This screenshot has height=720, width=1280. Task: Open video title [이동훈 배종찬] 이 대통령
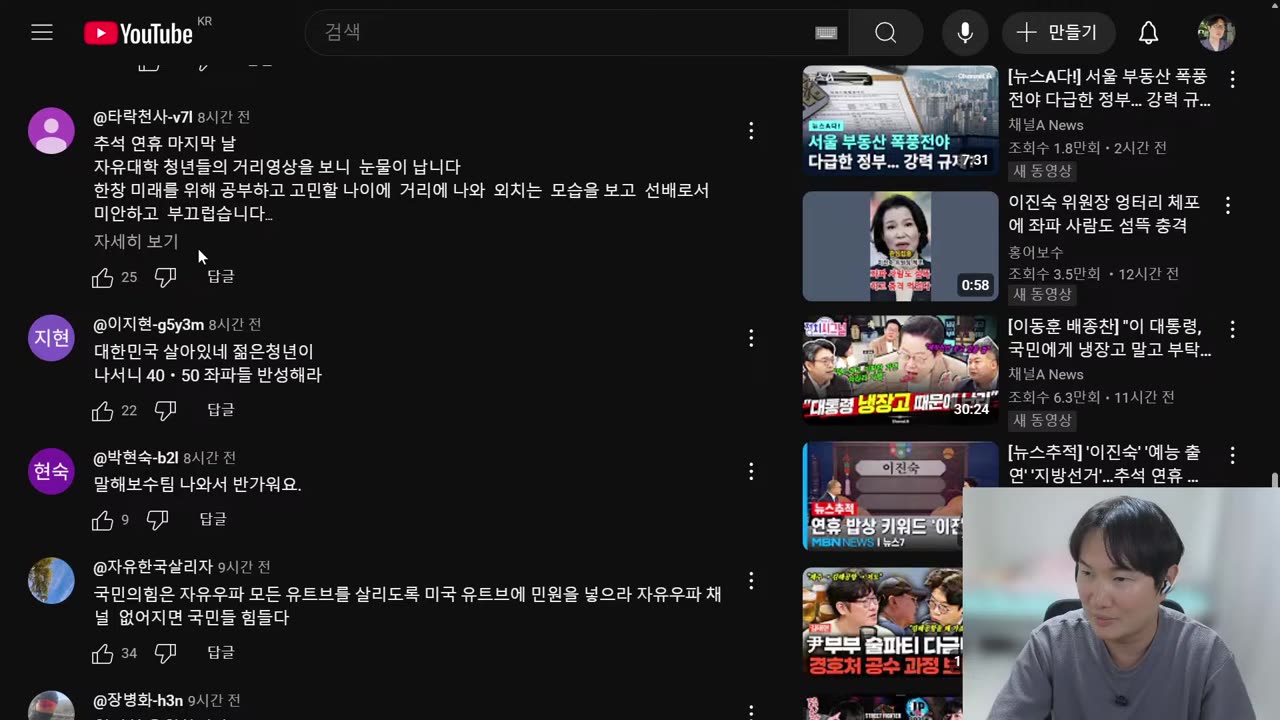pos(1109,338)
